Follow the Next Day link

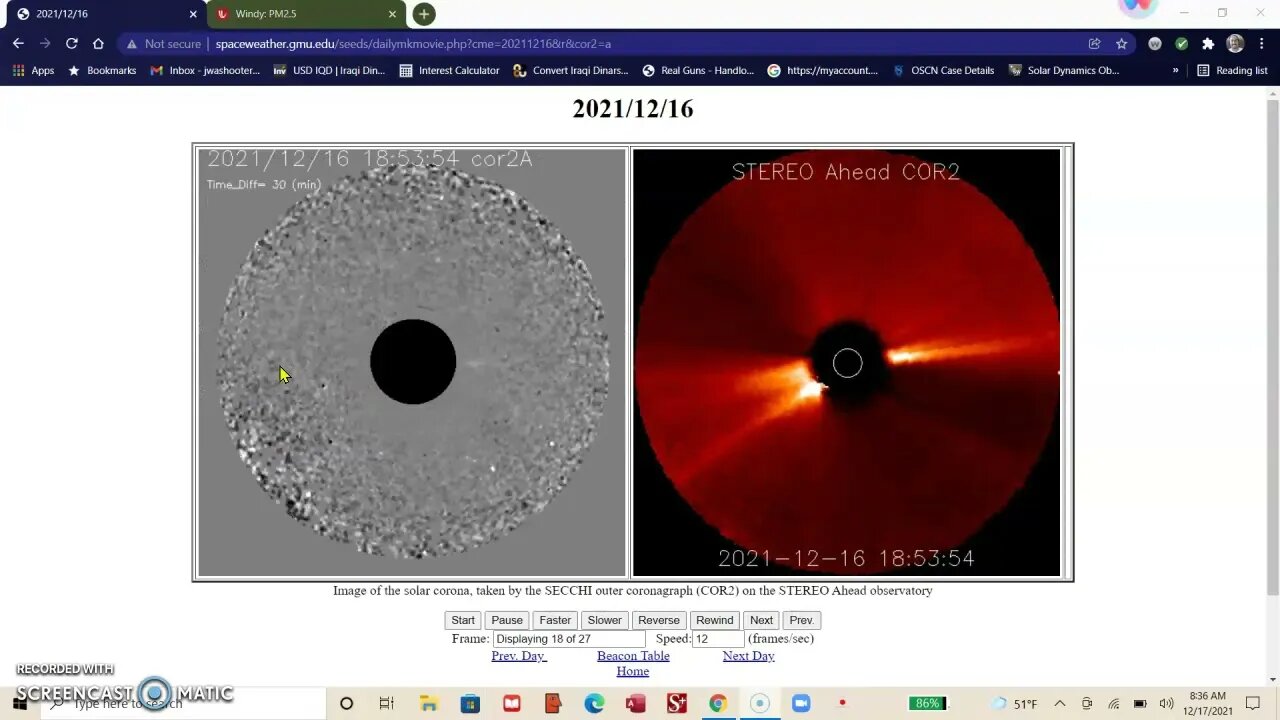[x=749, y=656]
